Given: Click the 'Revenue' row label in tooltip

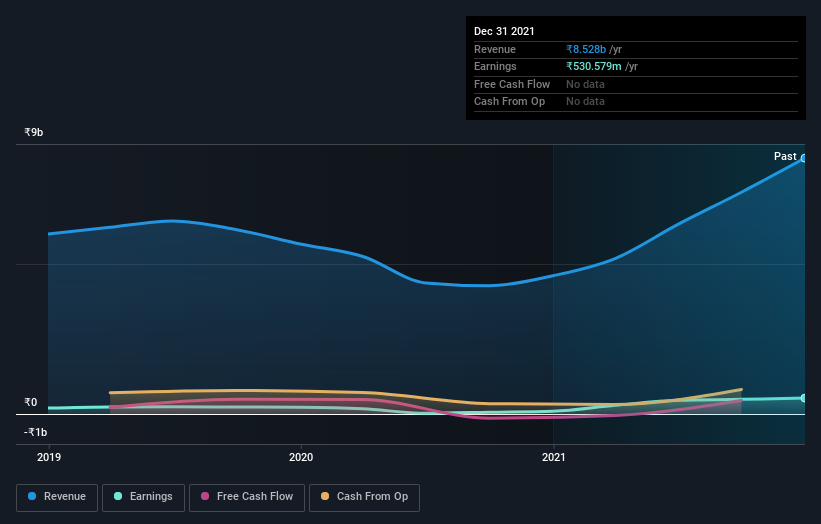Looking at the screenshot, I should (x=495, y=49).
